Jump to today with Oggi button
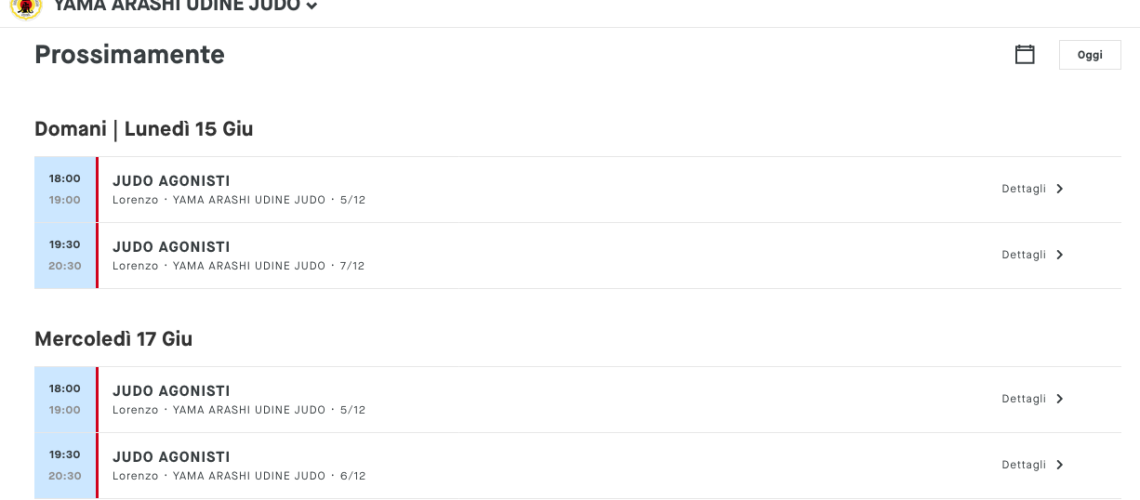Image resolution: width=1140 pixels, height=500 pixels. 1090,55
